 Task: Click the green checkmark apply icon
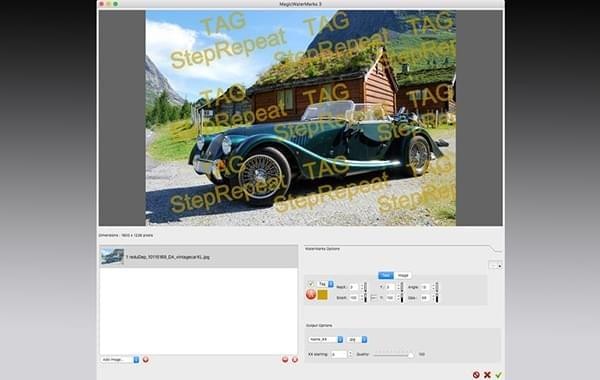pyautogui.click(x=498, y=375)
